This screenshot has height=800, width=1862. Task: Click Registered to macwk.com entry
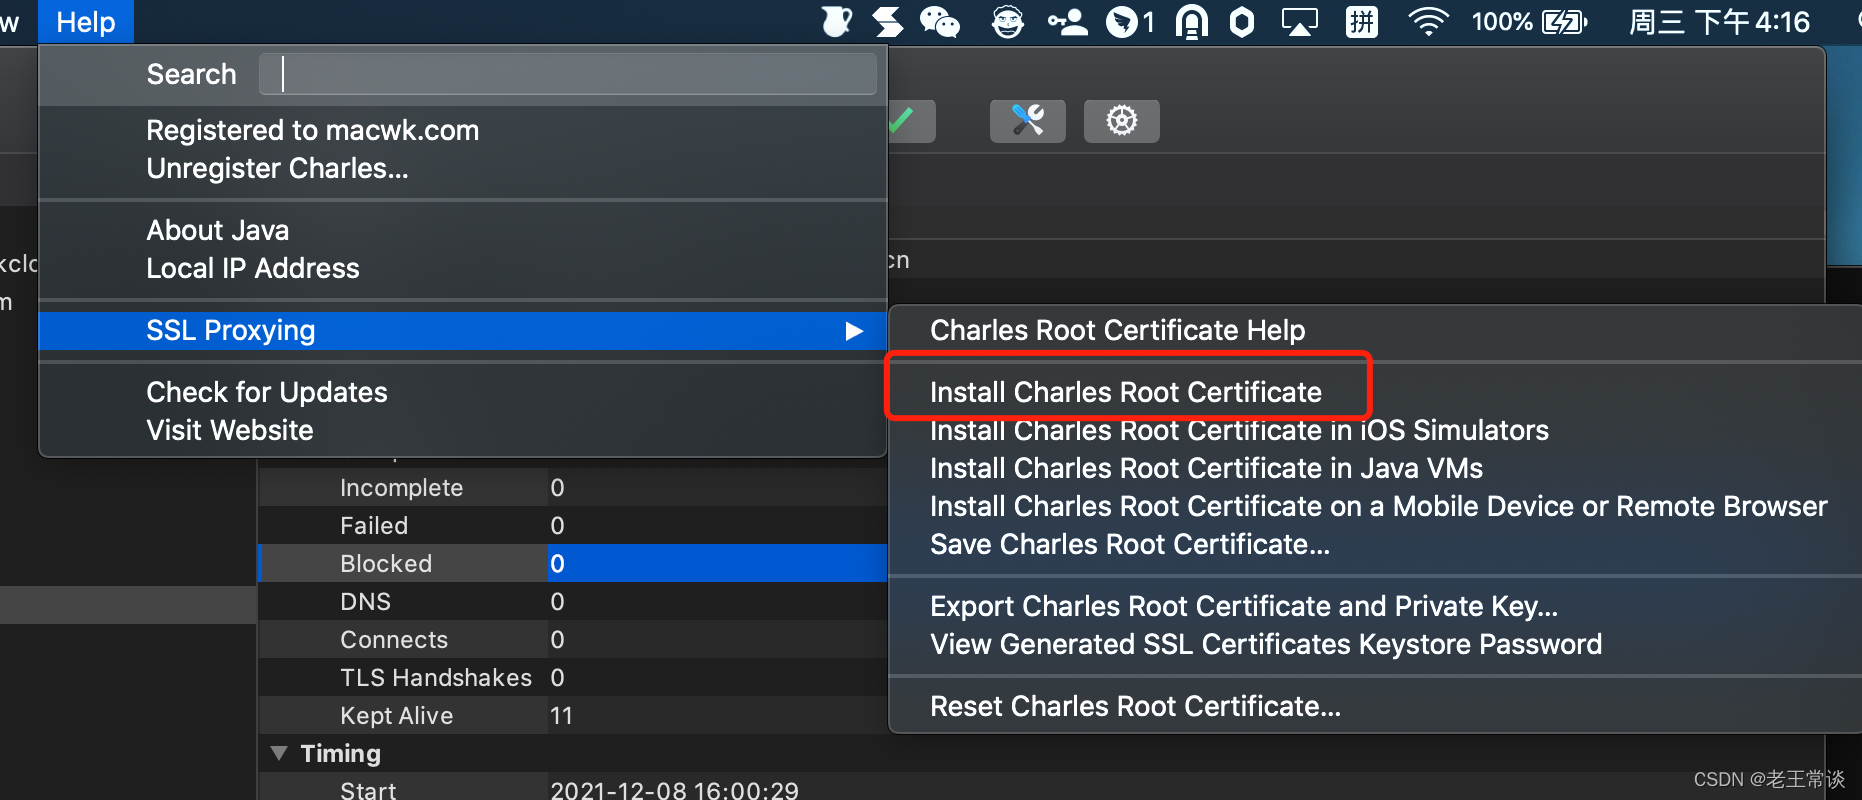coord(312,130)
